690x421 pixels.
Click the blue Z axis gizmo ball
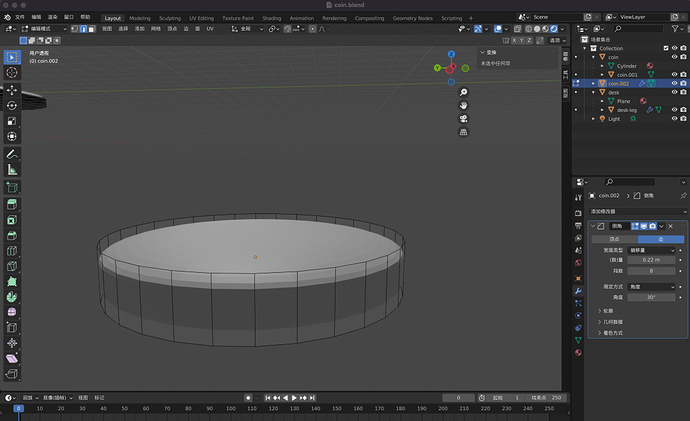point(451,55)
